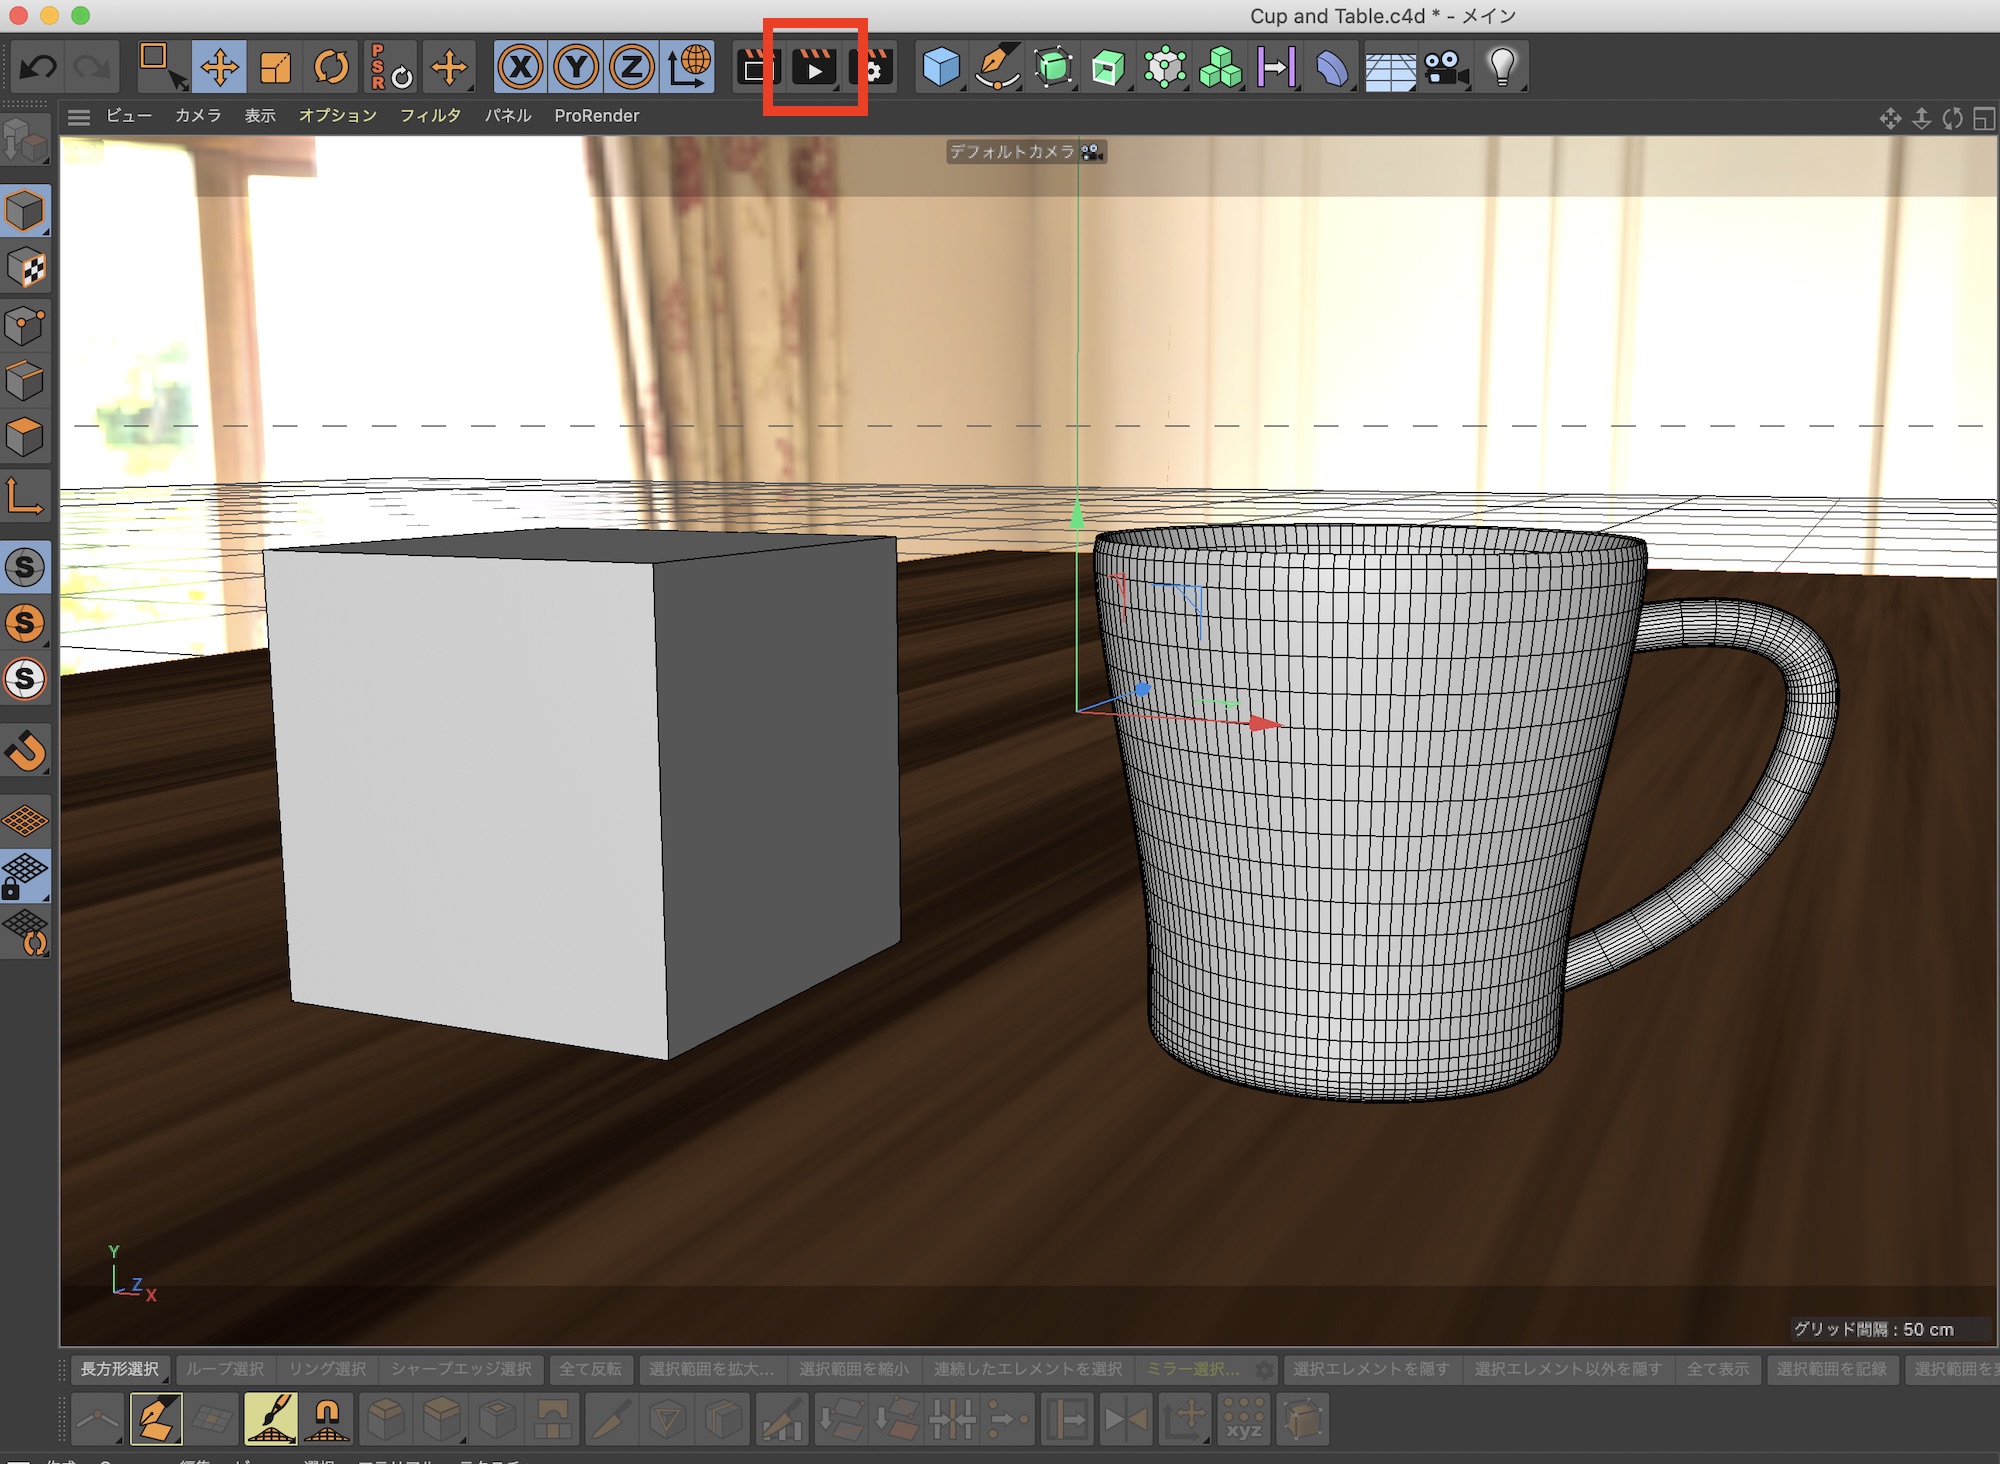This screenshot has height=1464, width=2000.
Task: Add a Light object with bulb icon
Action: [x=1501, y=68]
